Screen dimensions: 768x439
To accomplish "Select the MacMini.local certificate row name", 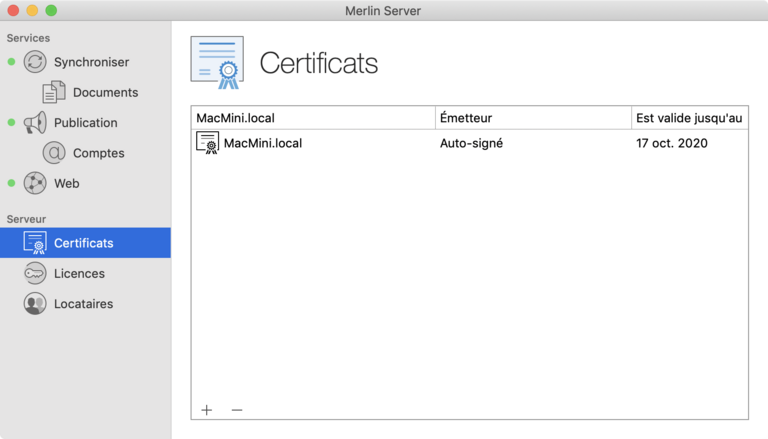I will point(263,144).
